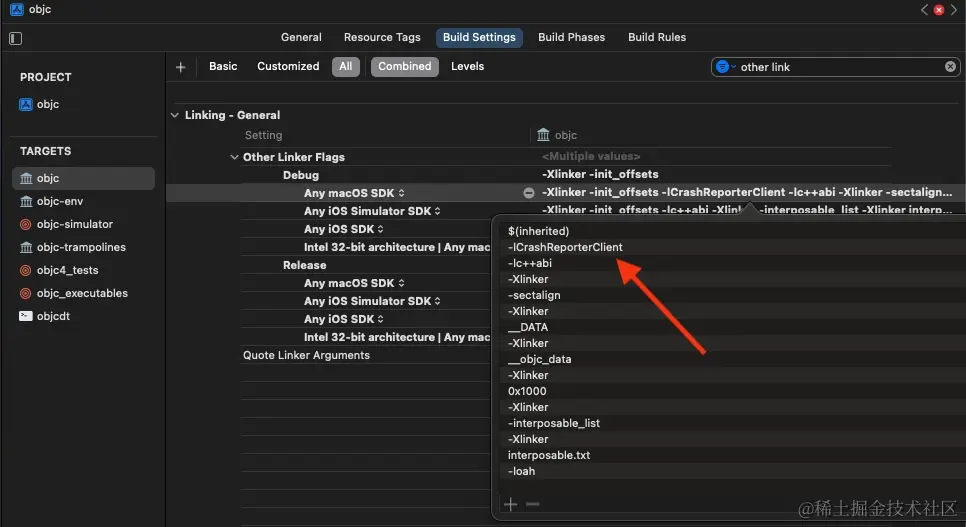Viewport: 966px width, 527px height.
Task: Switch to the Build Rules tab
Action: [x=657, y=37]
